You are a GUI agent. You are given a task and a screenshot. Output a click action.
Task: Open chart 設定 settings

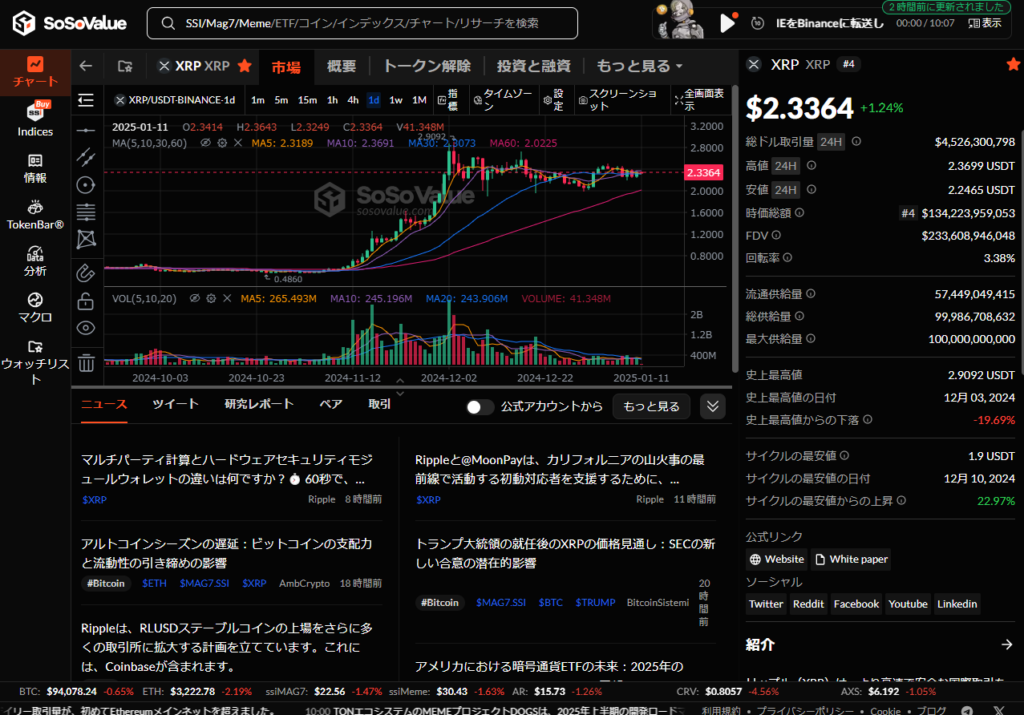pyautogui.click(x=553, y=100)
